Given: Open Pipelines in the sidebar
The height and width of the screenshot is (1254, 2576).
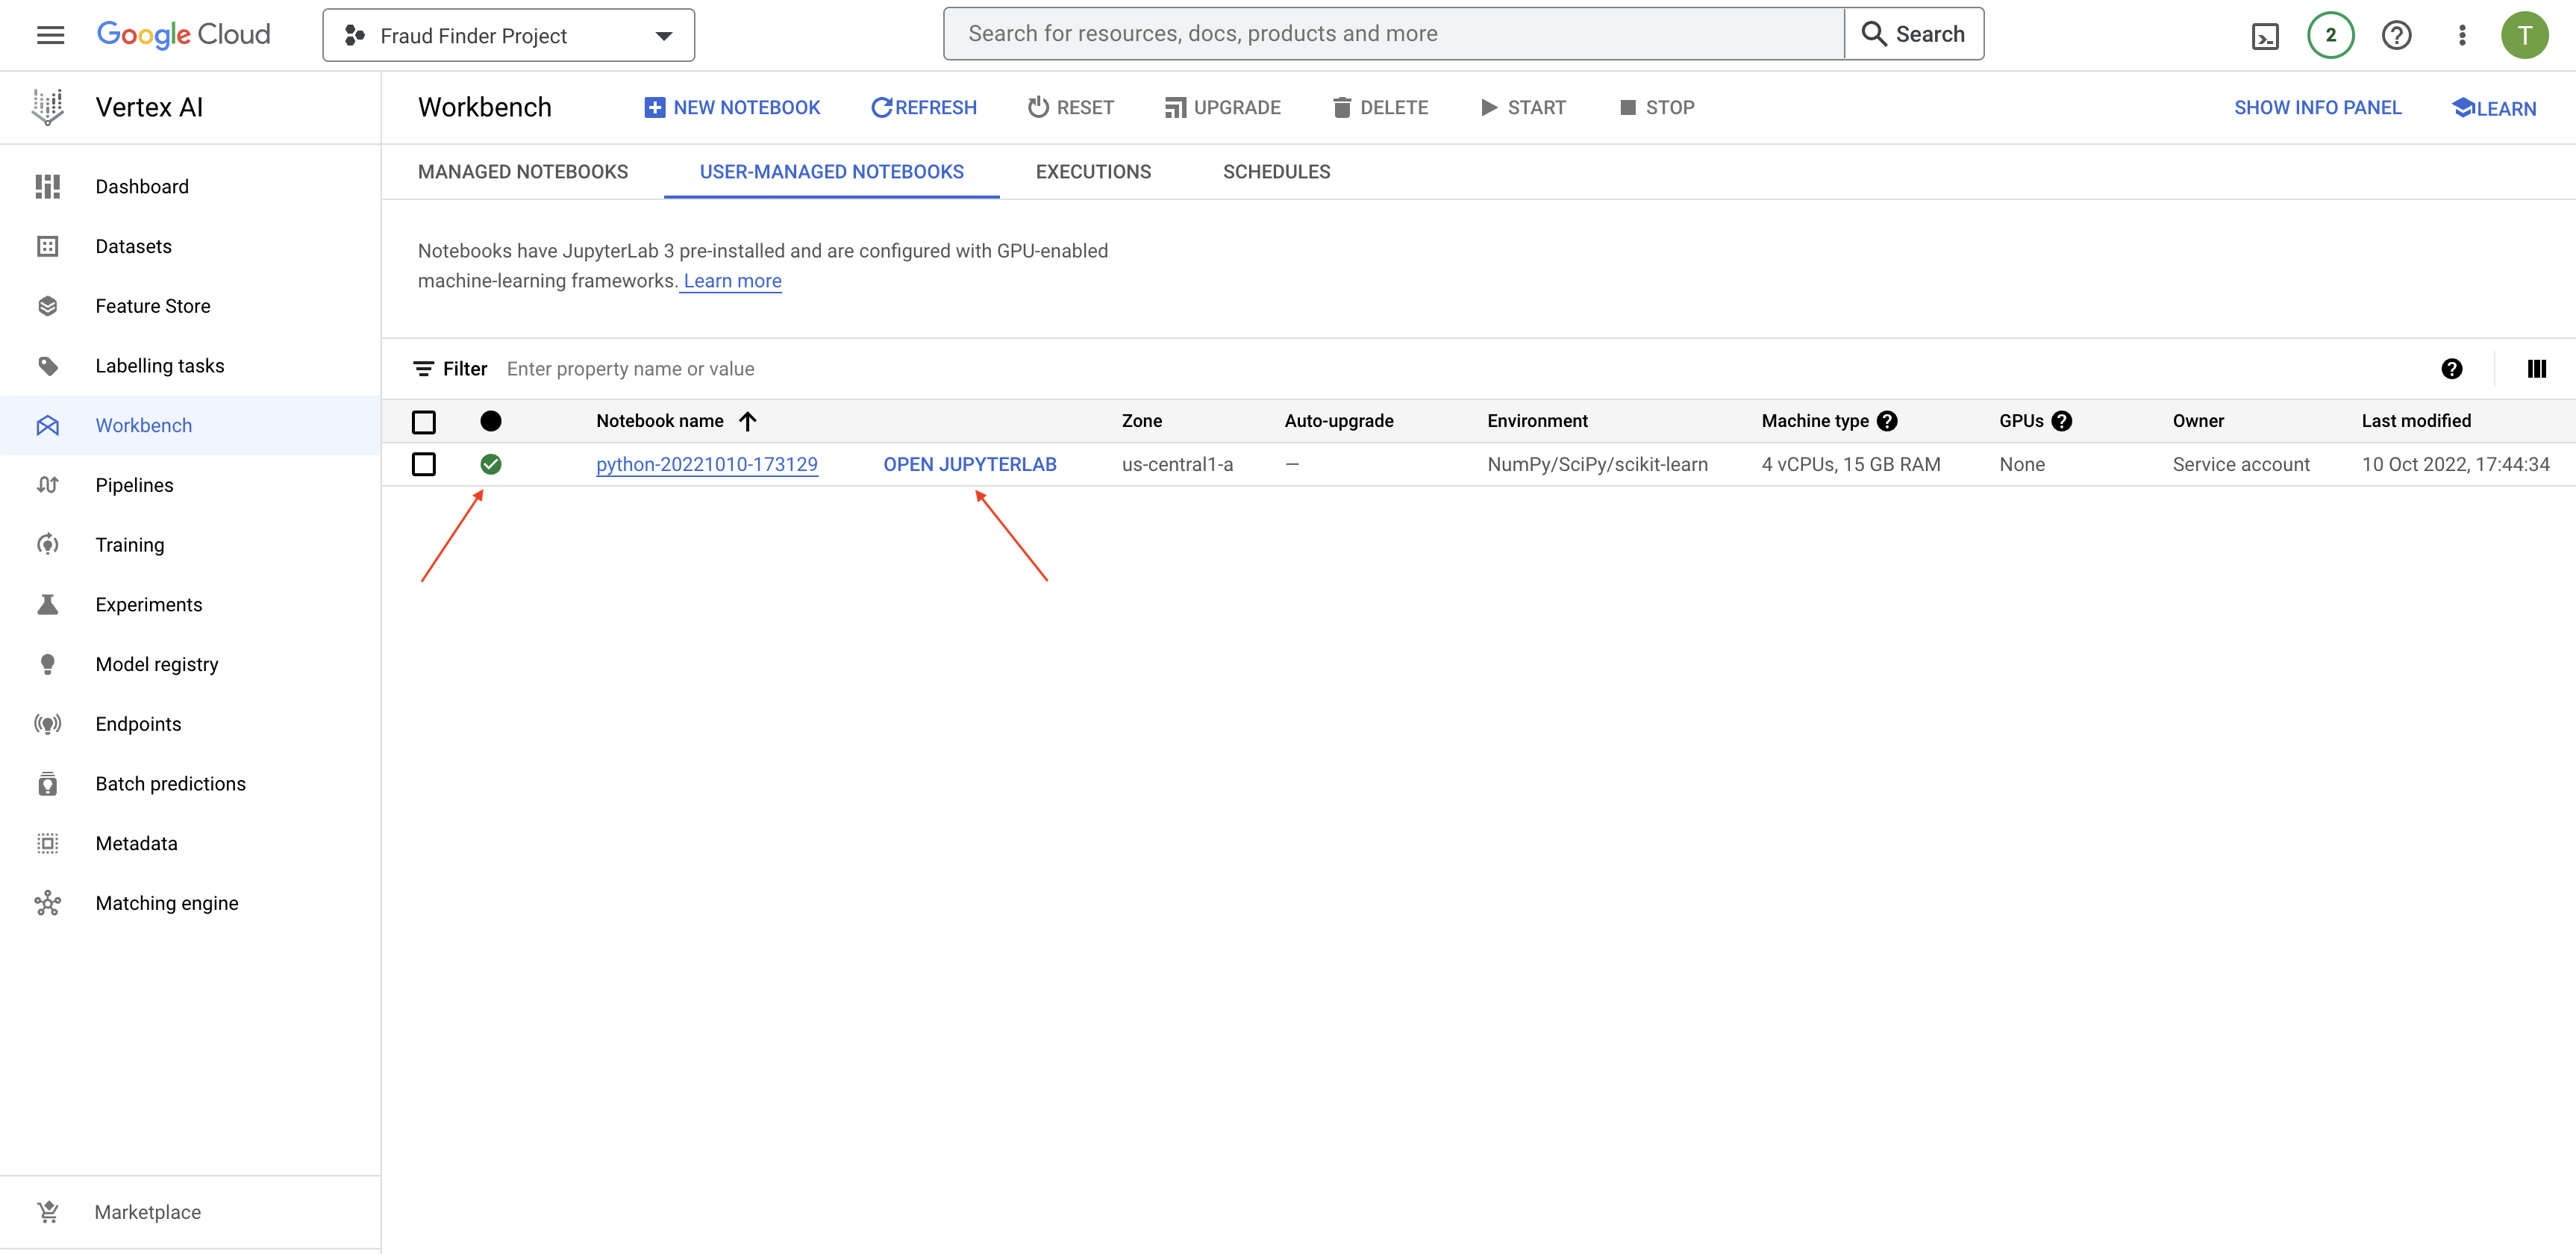Looking at the screenshot, I should (134, 485).
